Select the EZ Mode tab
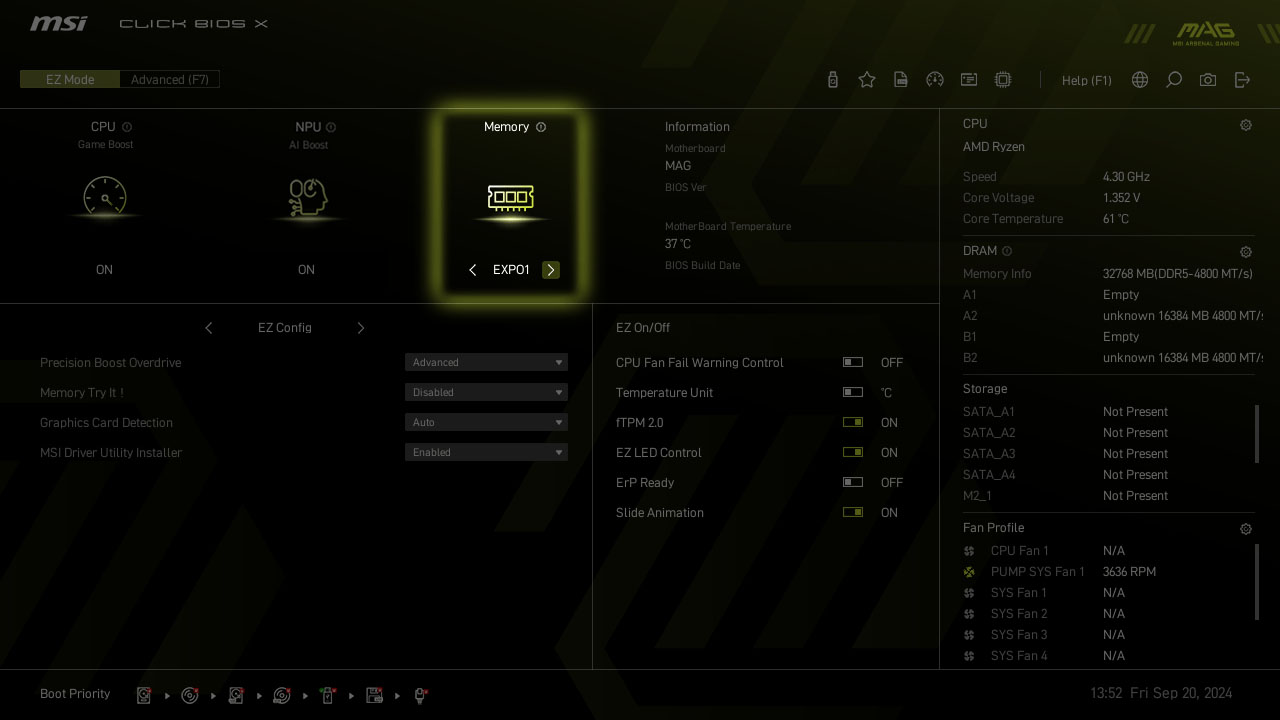The width and height of the screenshot is (1280, 720). [70, 80]
